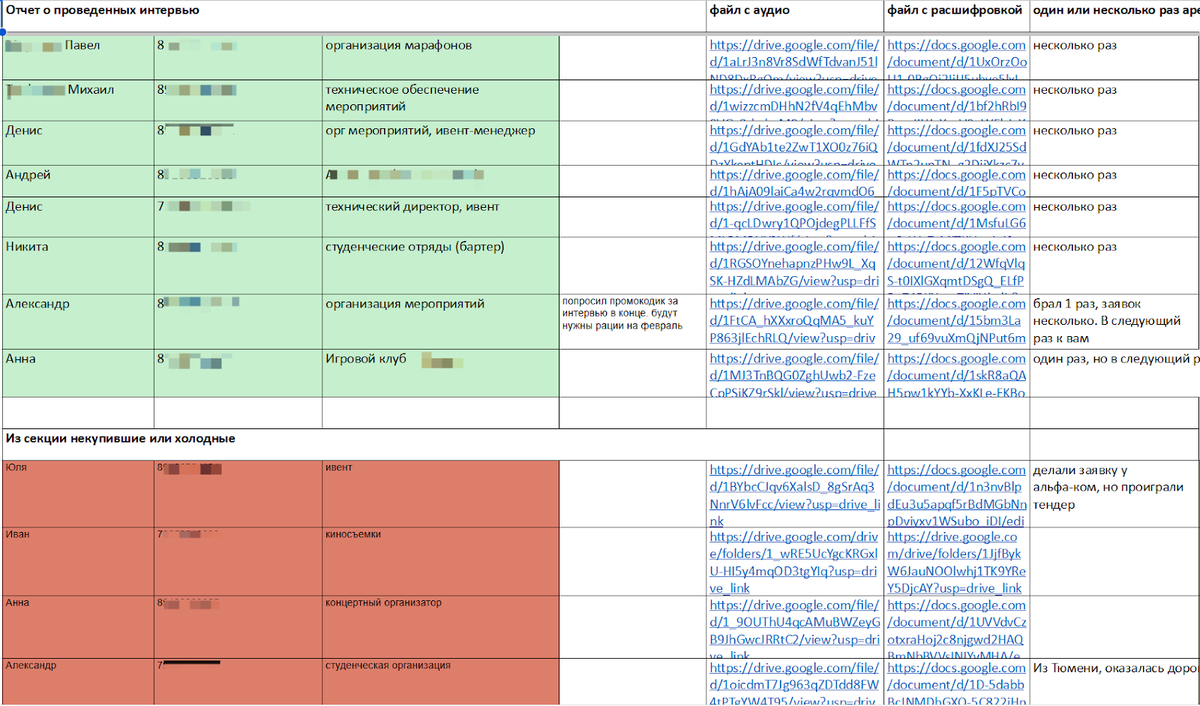This screenshot has width=1200, height=706.
Task: Select the 'технический директор, ивент' cell
Action: click(x=440, y=217)
